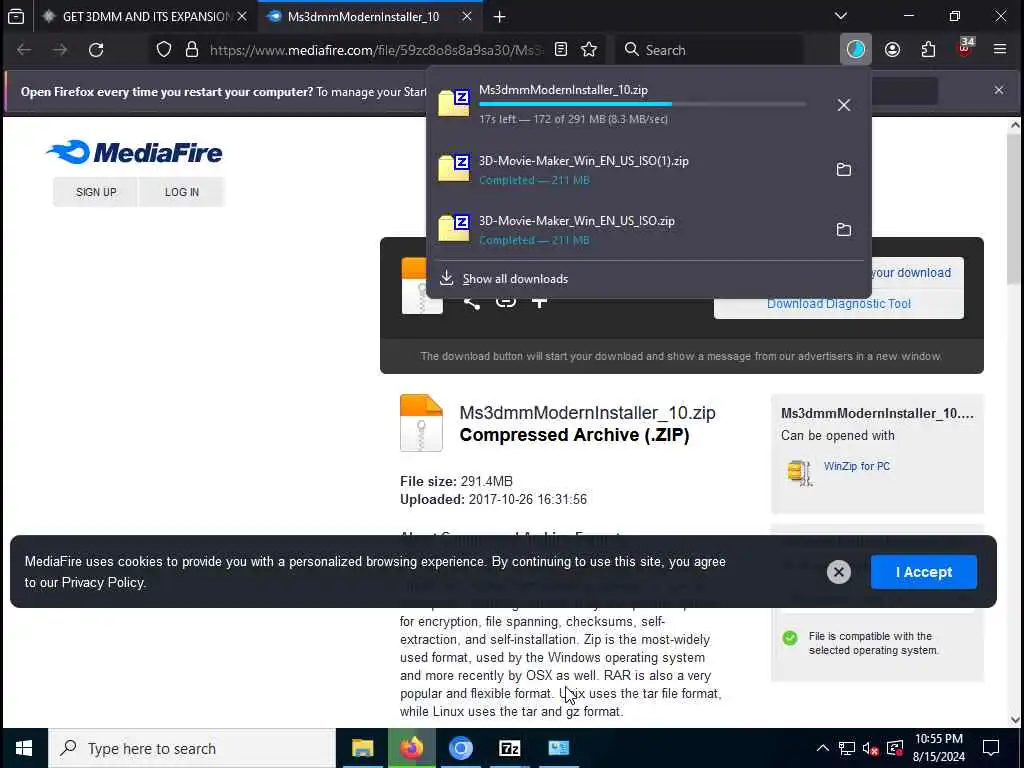This screenshot has width=1024, height=768.
Task: Dismiss the cookie banner with X
Action: click(x=839, y=572)
